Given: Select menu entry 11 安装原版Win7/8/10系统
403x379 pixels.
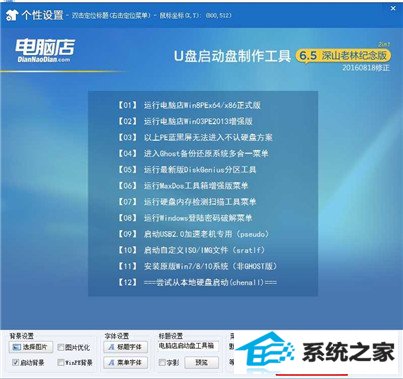Looking at the screenshot, I should (x=197, y=266).
